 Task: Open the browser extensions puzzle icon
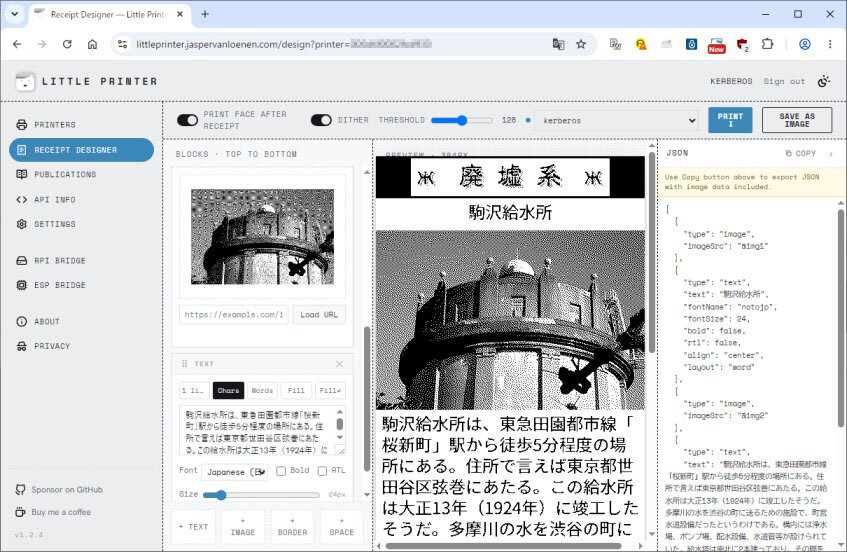click(768, 44)
